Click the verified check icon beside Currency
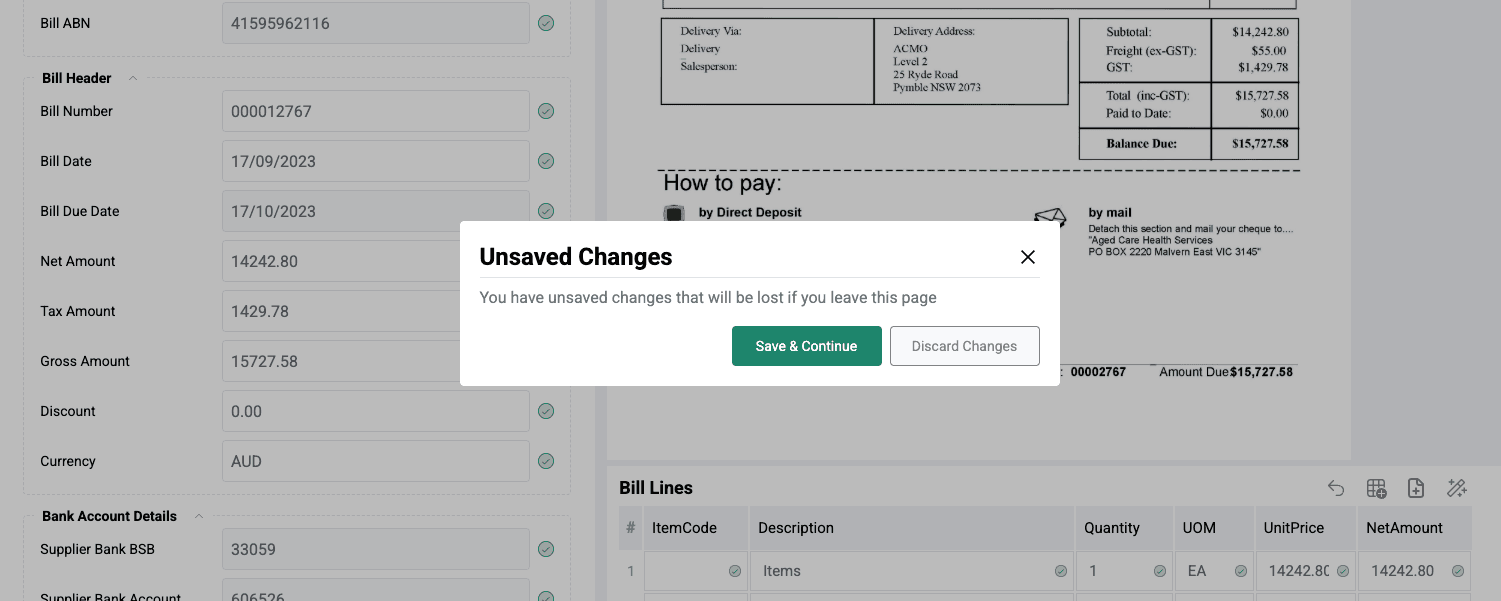Viewport: 1501px width, 601px height. [x=546, y=461]
